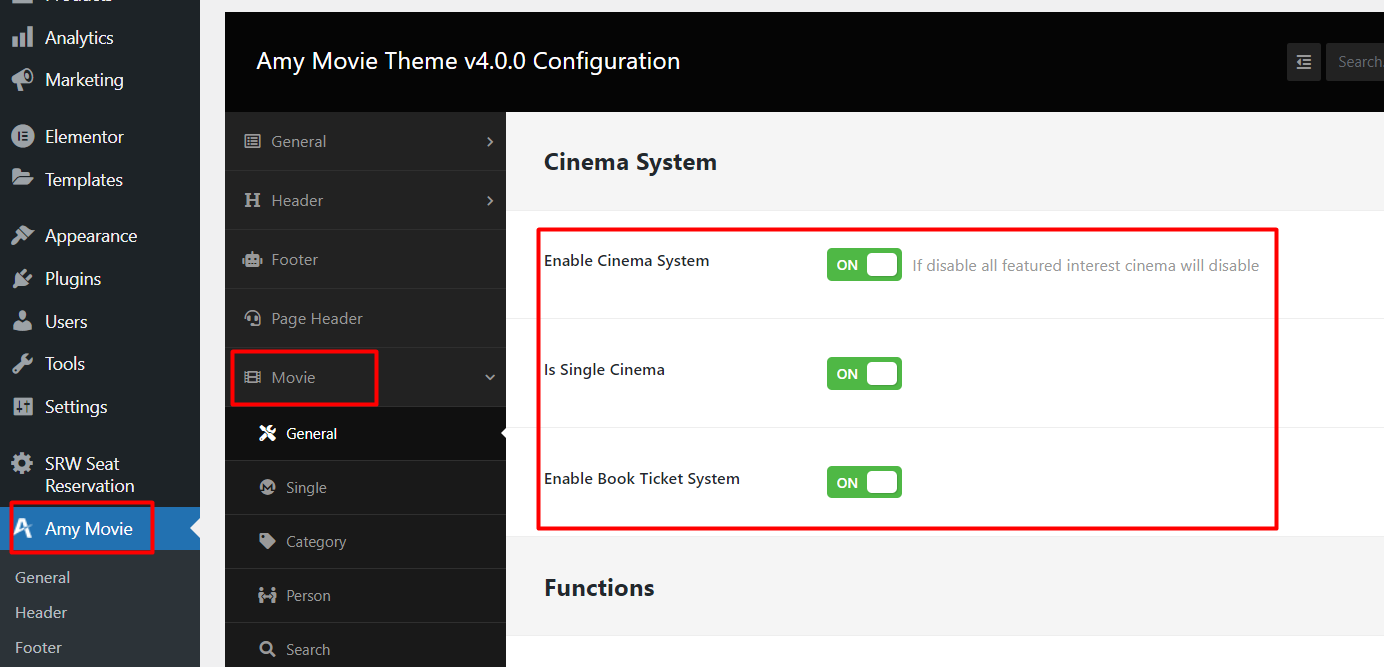Click the Footer link in the submenu
This screenshot has height=667, width=1384.
[37, 647]
